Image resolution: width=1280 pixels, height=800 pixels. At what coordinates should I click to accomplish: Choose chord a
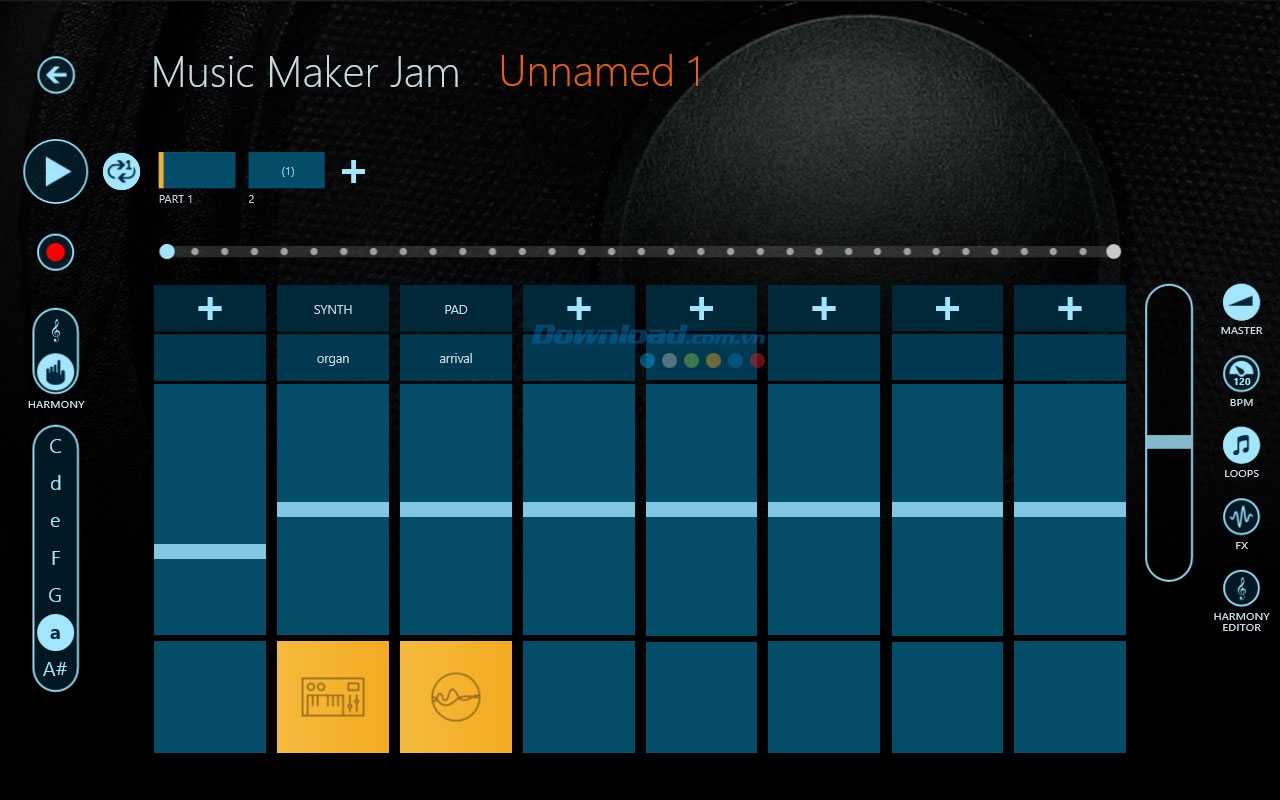click(56, 633)
